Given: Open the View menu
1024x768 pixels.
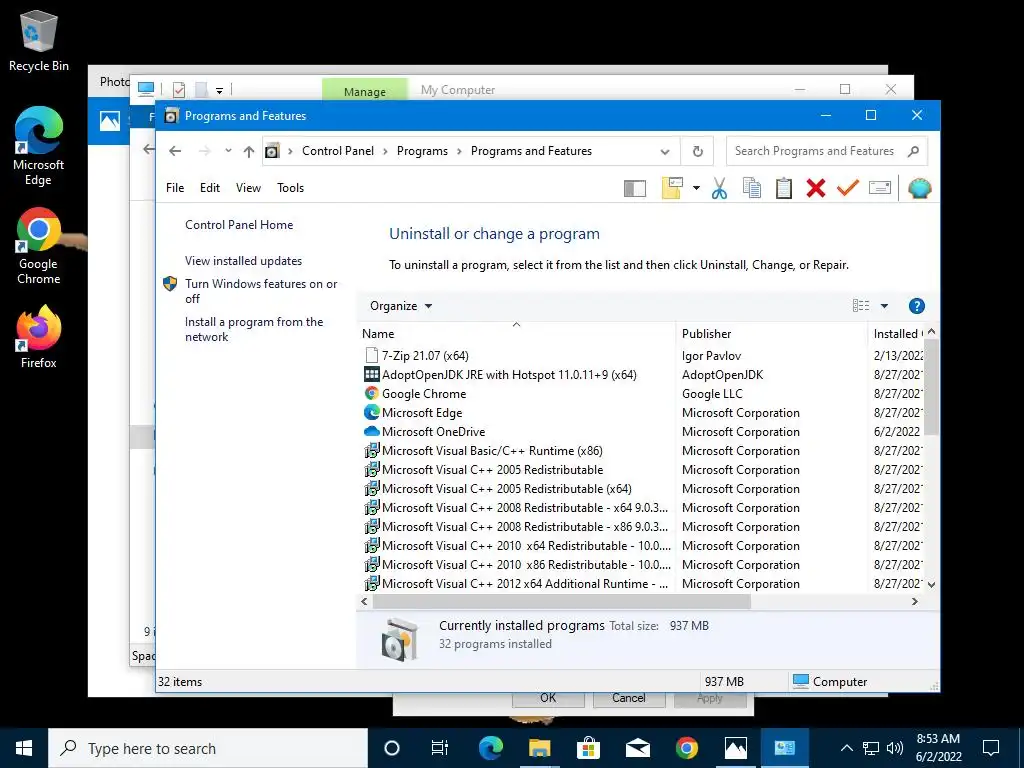Looking at the screenshot, I should 248,188.
